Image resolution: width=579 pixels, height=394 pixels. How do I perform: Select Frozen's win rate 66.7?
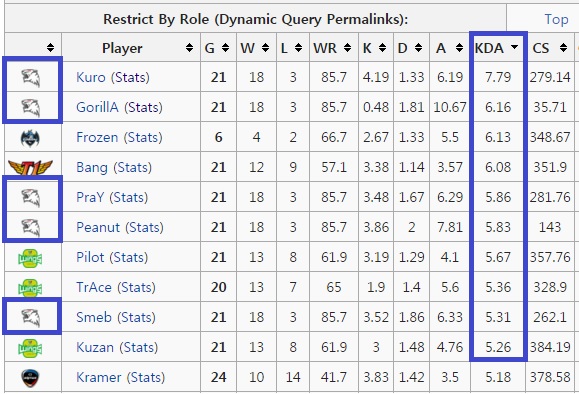pos(334,137)
